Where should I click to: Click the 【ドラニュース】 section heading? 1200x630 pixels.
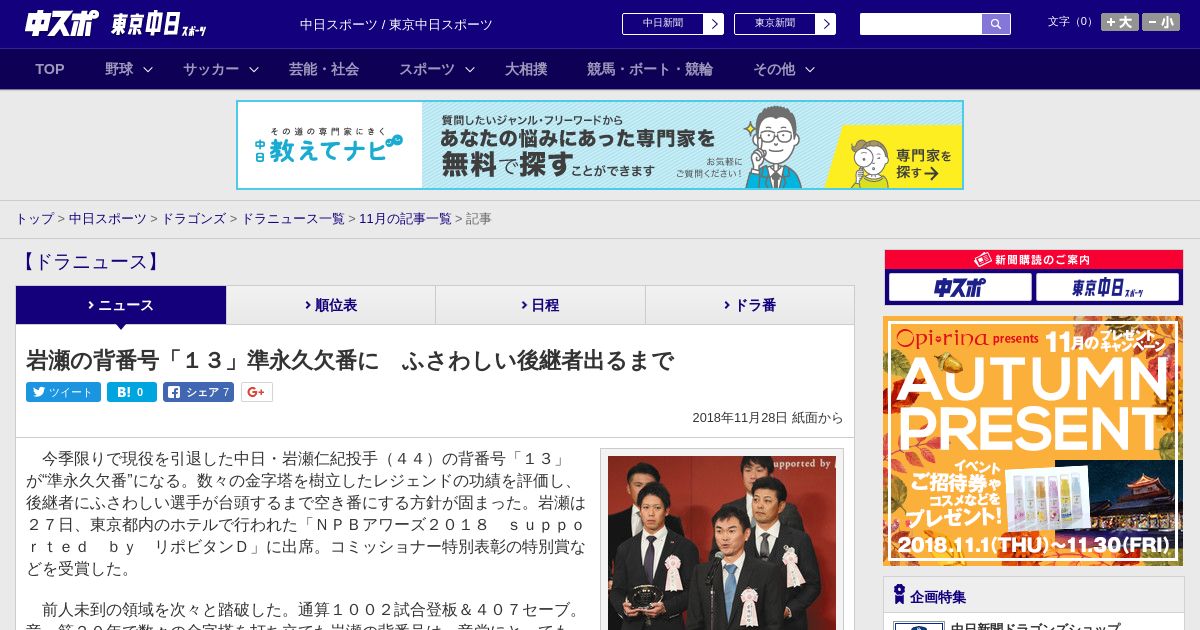[x=90, y=262]
